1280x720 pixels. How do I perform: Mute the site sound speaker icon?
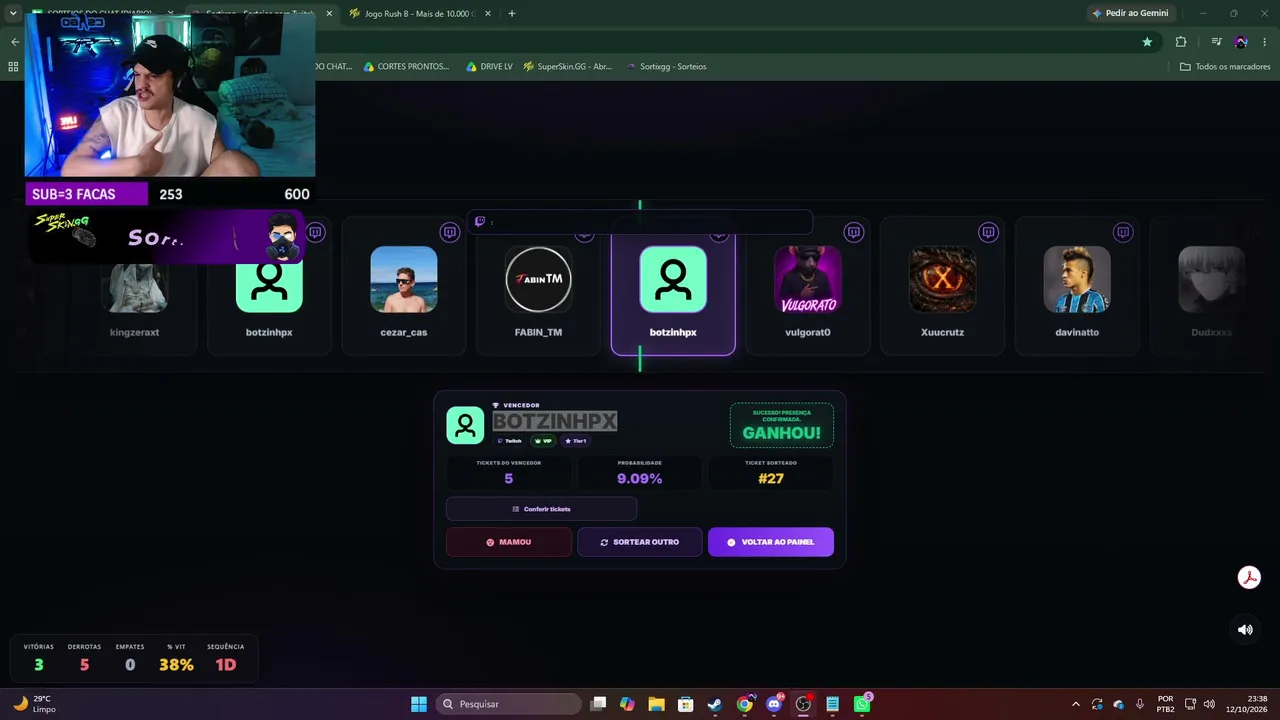[x=1245, y=630]
